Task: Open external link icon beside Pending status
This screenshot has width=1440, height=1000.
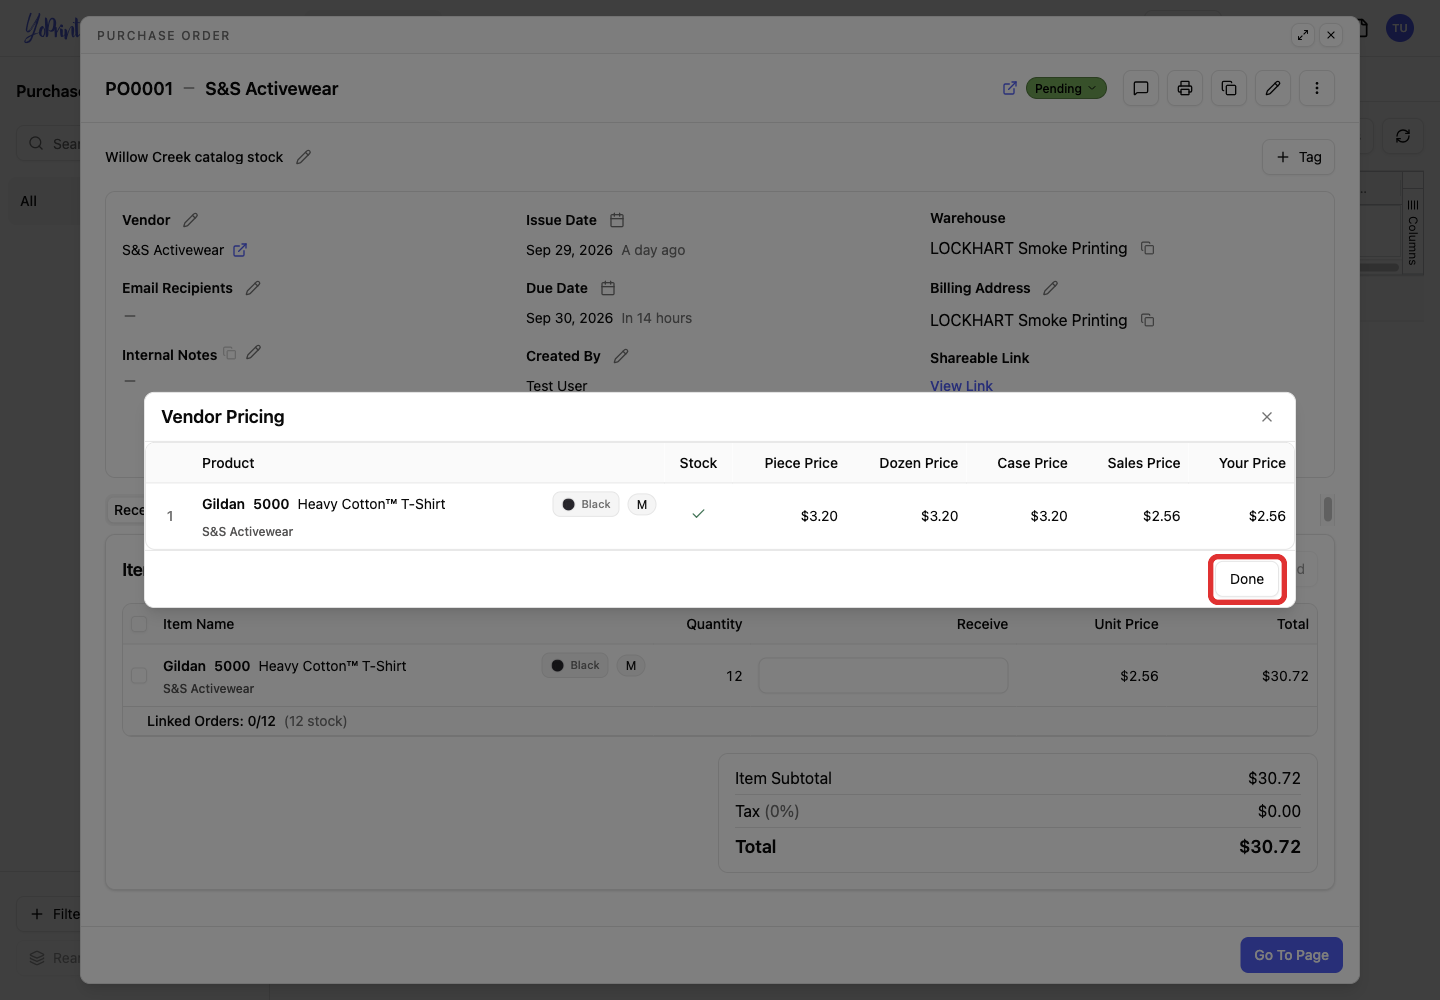Action: pyautogui.click(x=1010, y=88)
